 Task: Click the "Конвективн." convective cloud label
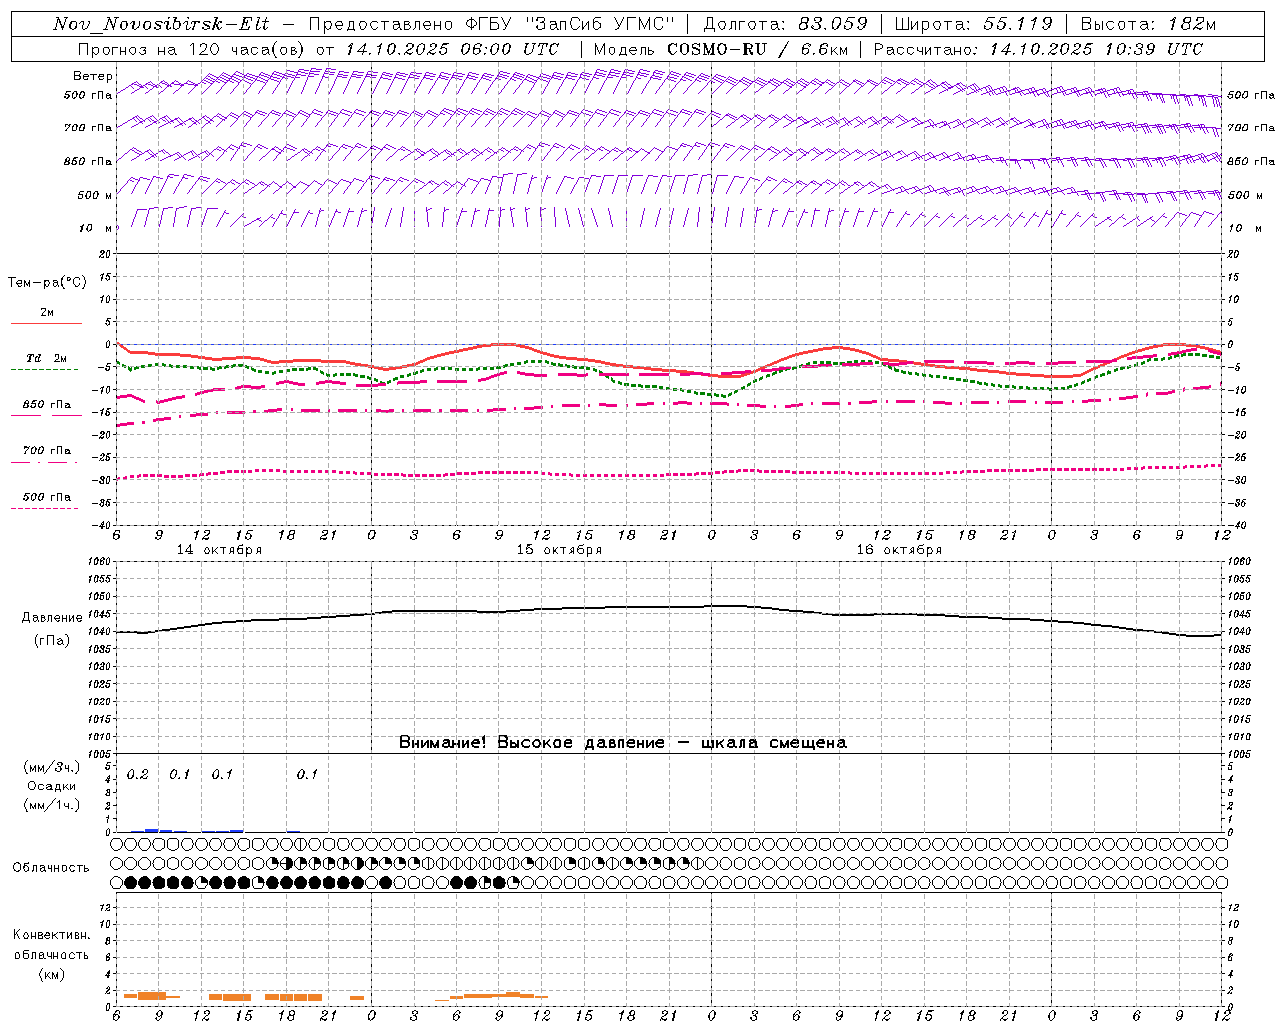52,935
